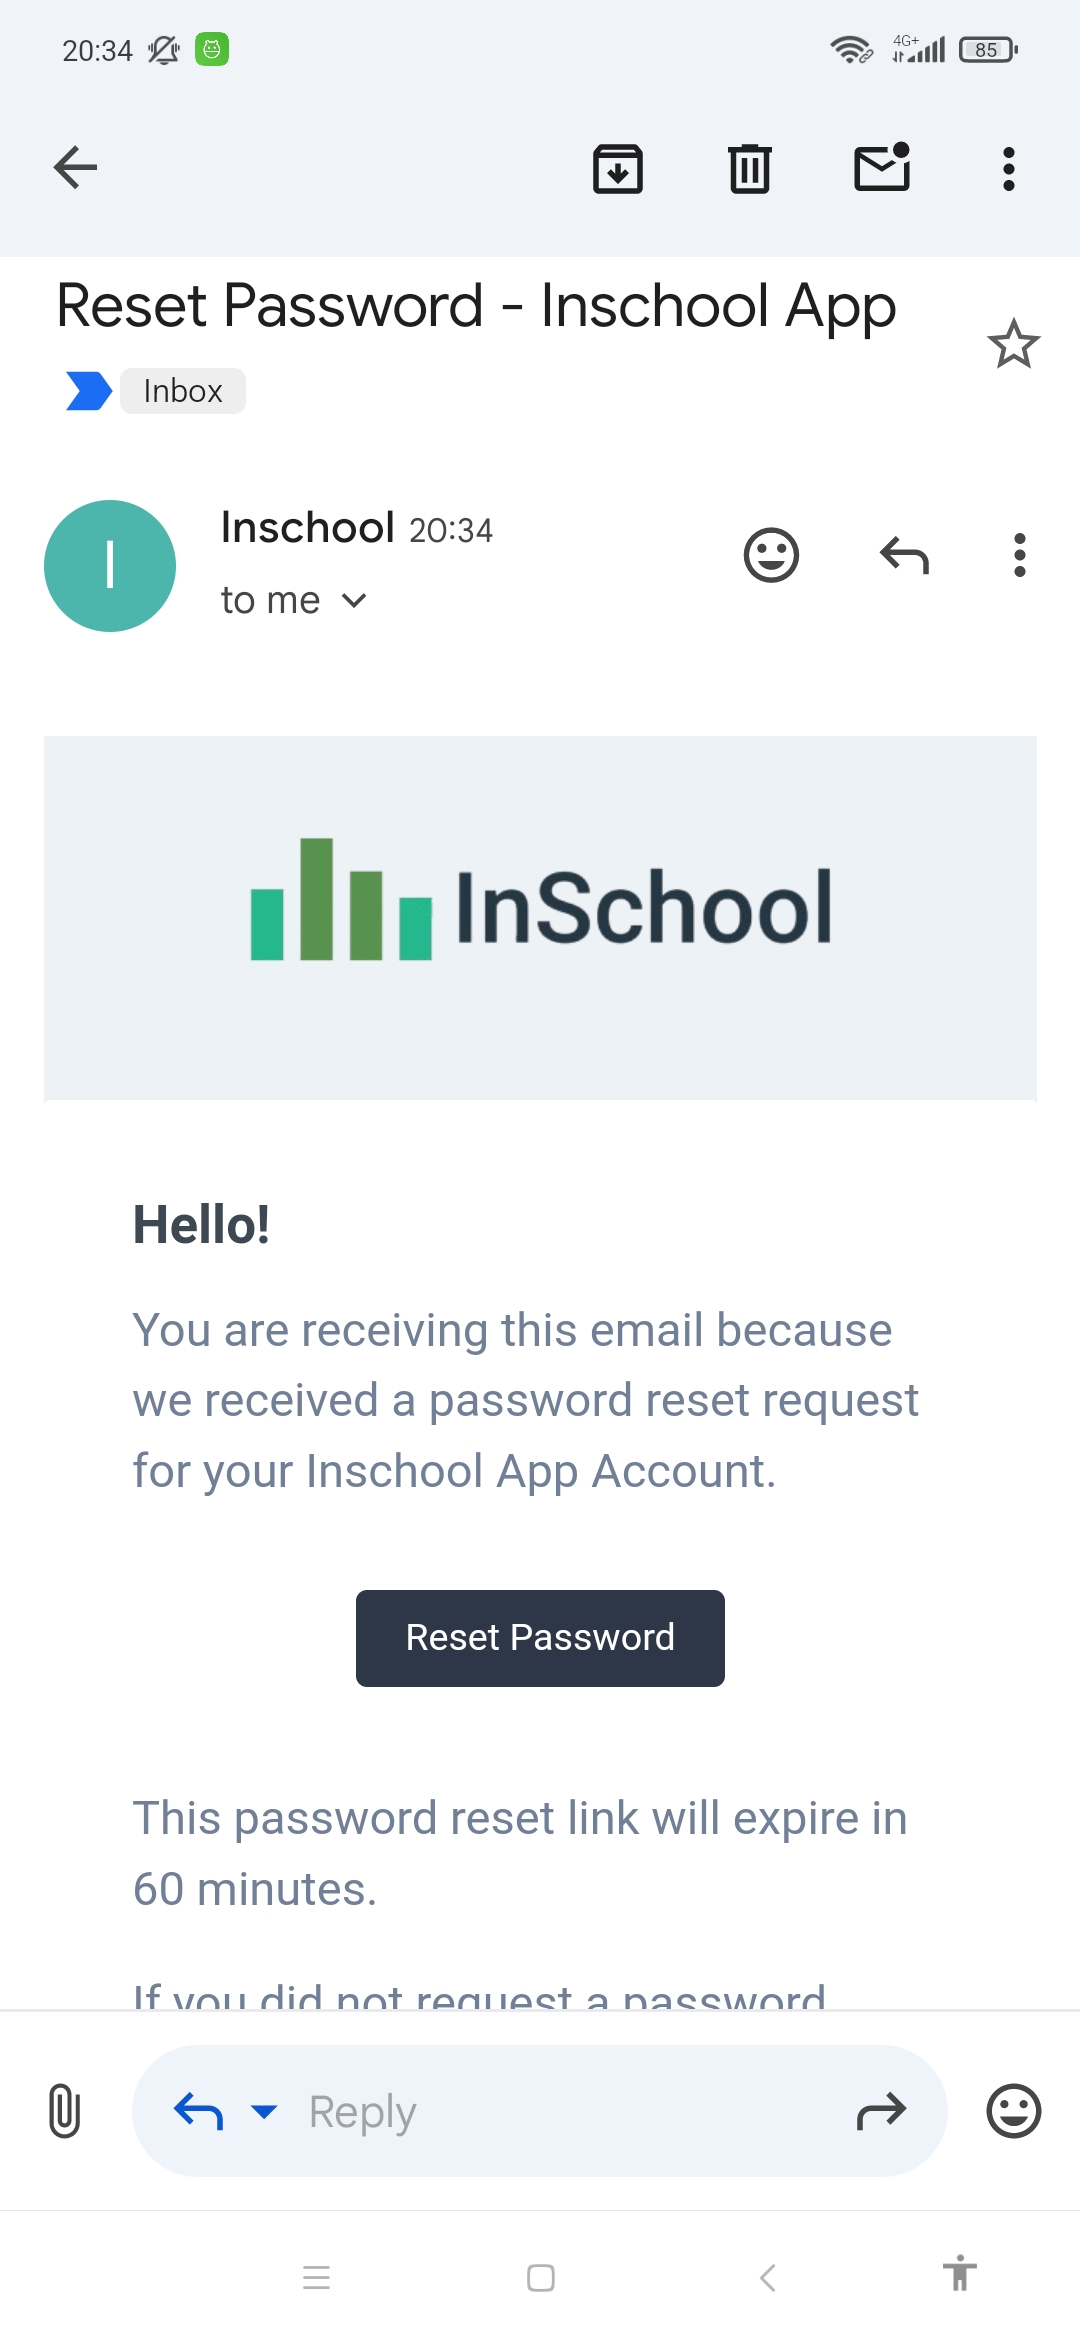The height and width of the screenshot is (2340, 1080).
Task: Add an emoji reaction to message
Action: (x=771, y=555)
